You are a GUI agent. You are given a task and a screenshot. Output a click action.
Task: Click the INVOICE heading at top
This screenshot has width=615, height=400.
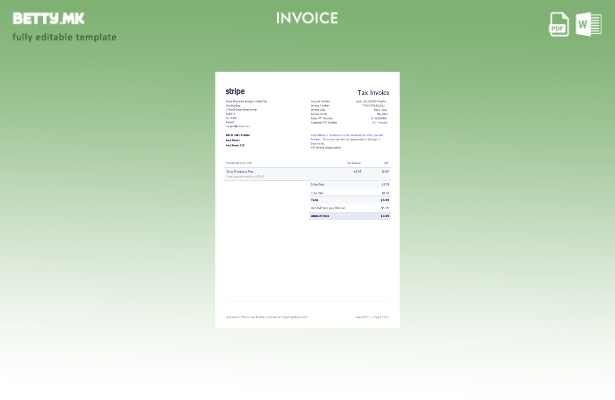tap(307, 18)
